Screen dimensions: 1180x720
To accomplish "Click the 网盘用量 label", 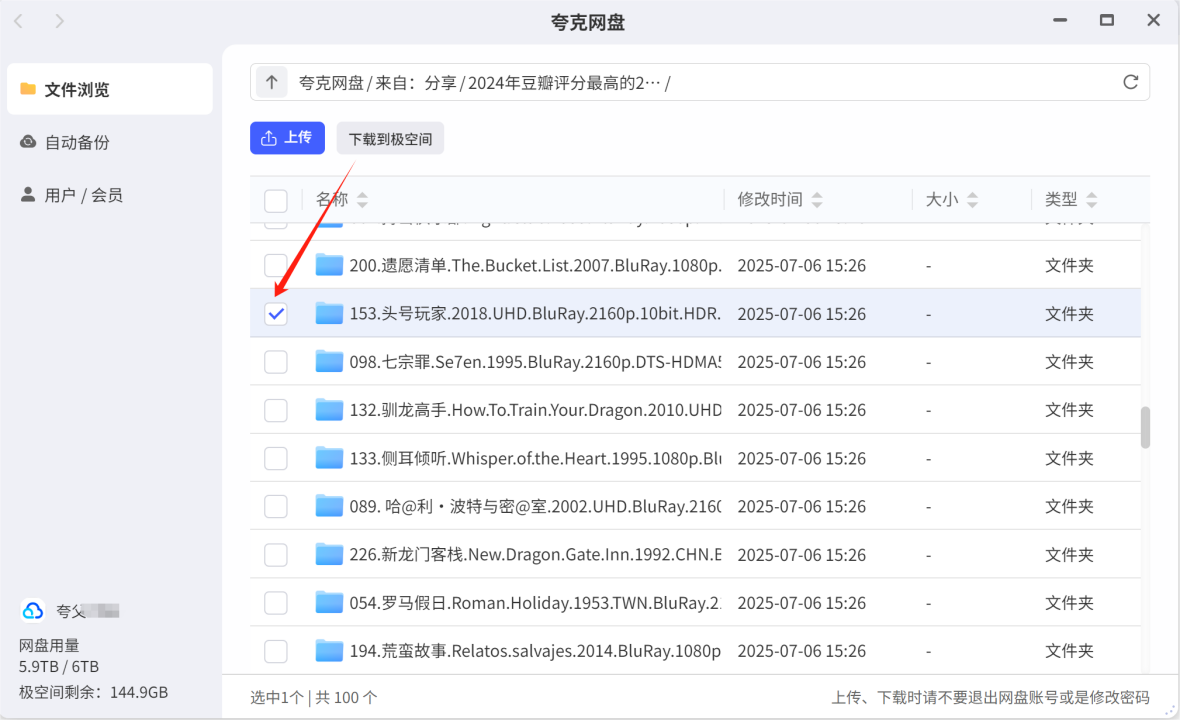I will [x=49, y=645].
